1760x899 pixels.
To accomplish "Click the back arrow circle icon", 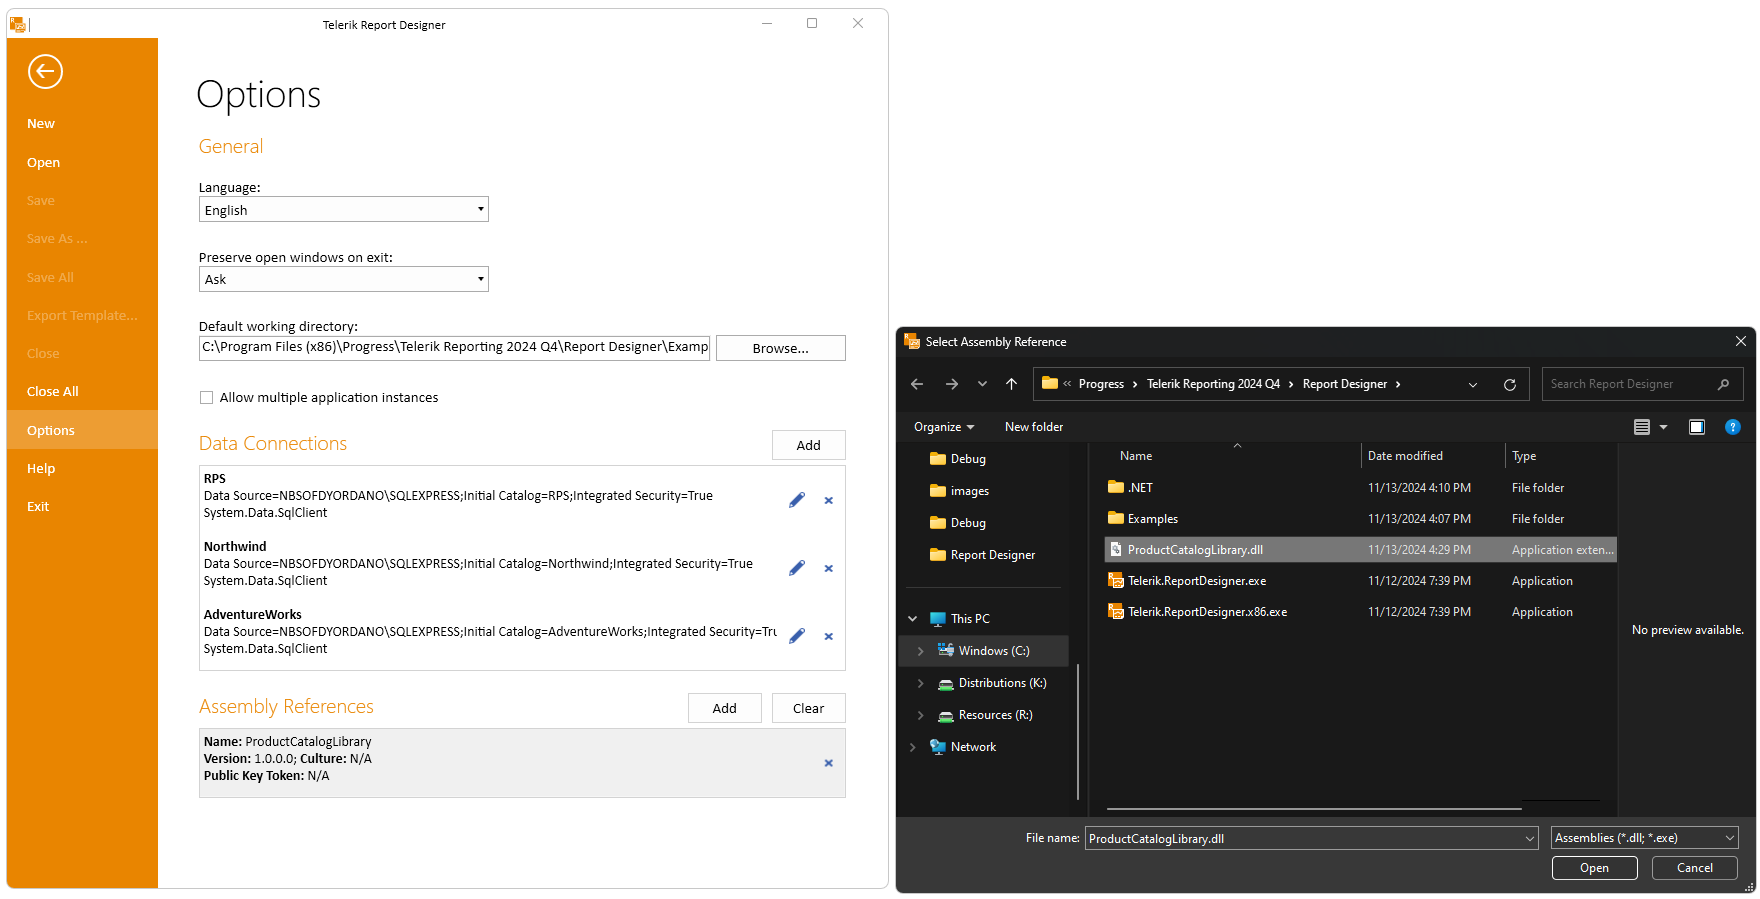I will (45, 72).
